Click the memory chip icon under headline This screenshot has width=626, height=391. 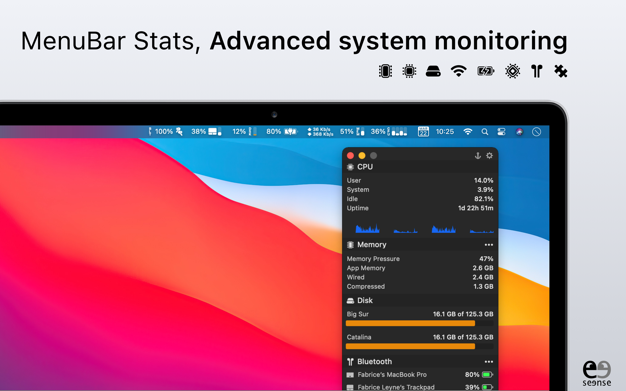click(385, 71)
